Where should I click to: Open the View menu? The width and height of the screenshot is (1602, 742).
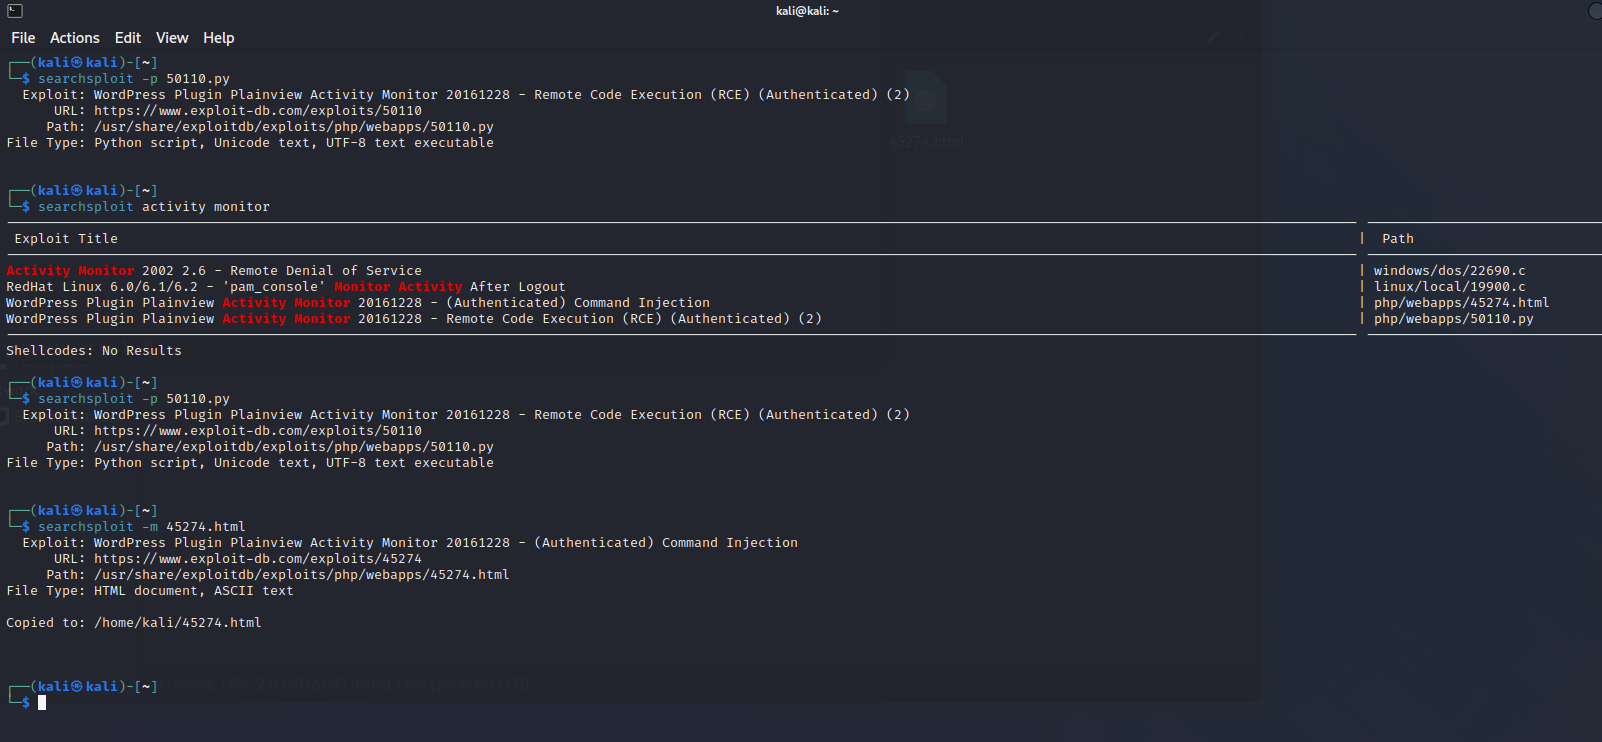pyautogui.click(x=172, y=38)
